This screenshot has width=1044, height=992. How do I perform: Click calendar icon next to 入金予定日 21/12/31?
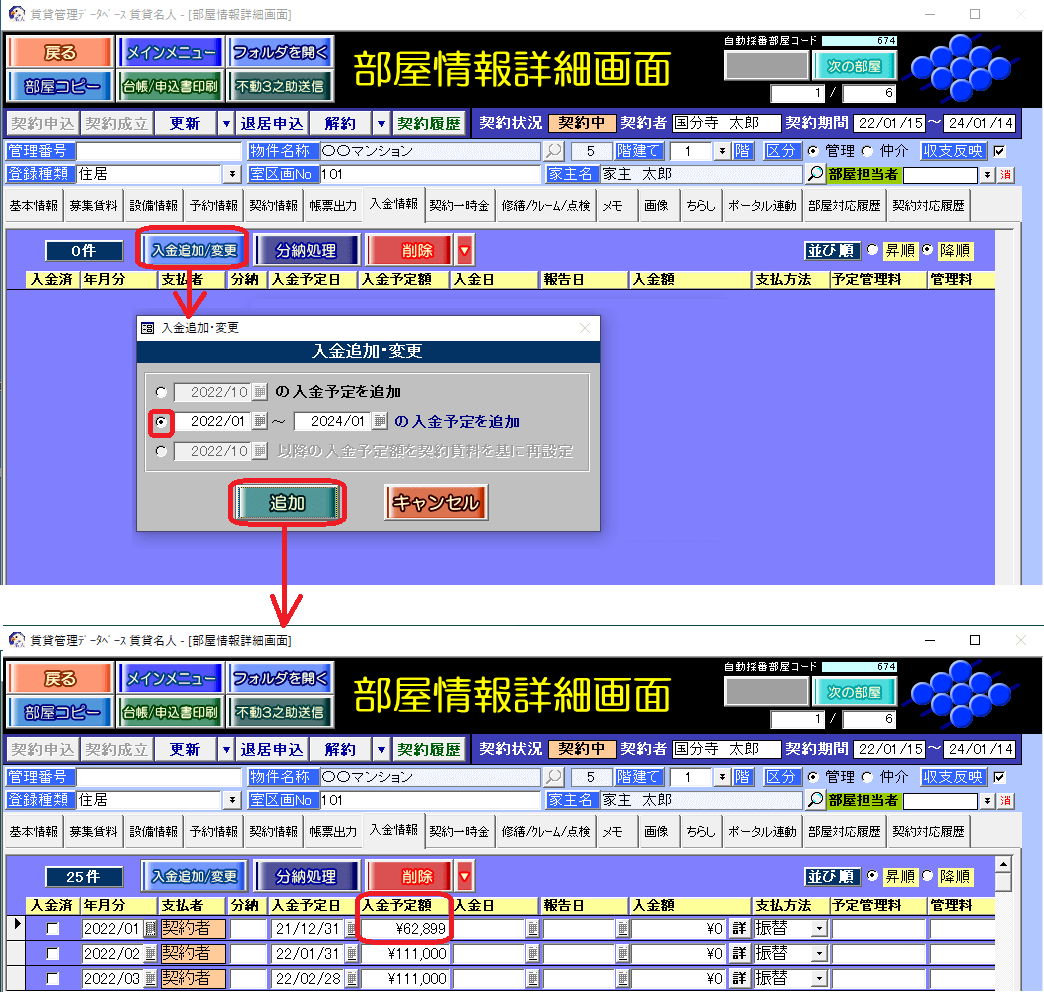click(x=351, y=928)
